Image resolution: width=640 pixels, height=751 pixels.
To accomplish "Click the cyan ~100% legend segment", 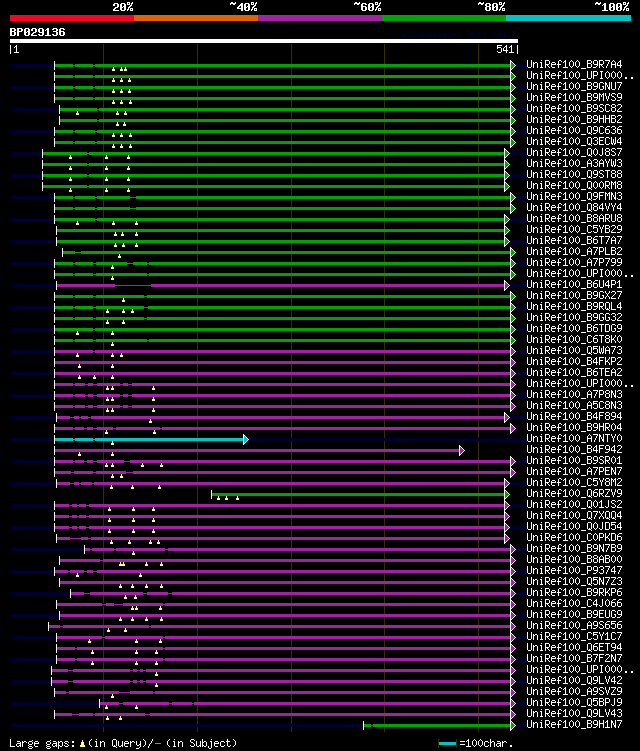I will click(569, 18).
